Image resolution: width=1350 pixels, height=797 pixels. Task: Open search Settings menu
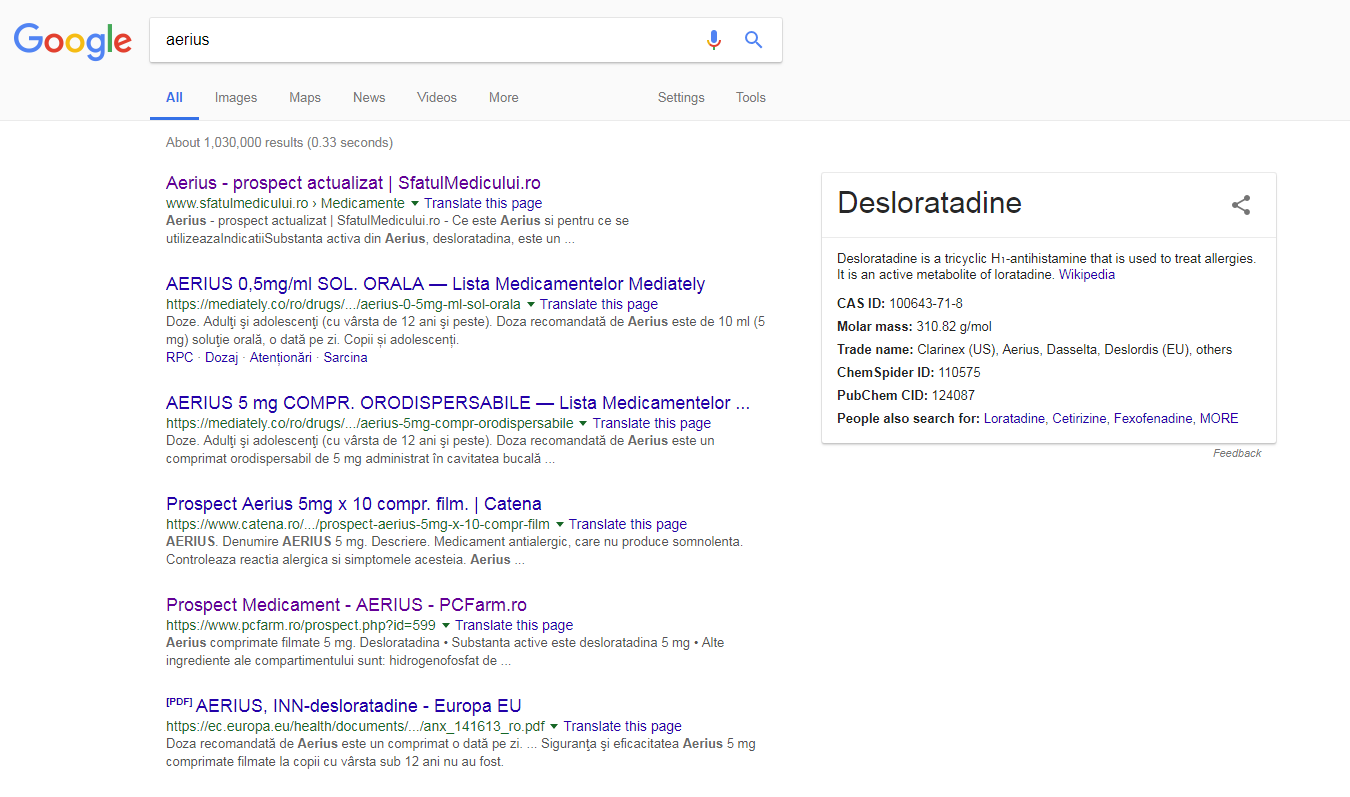point(681,98)
